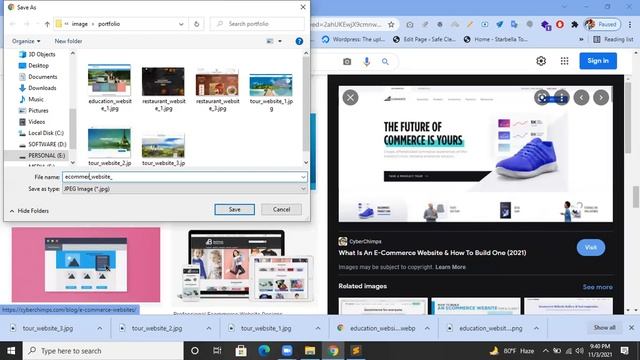Select Desktop in navigation tree
Screen dimensions: 640x360
pos(34,65)
